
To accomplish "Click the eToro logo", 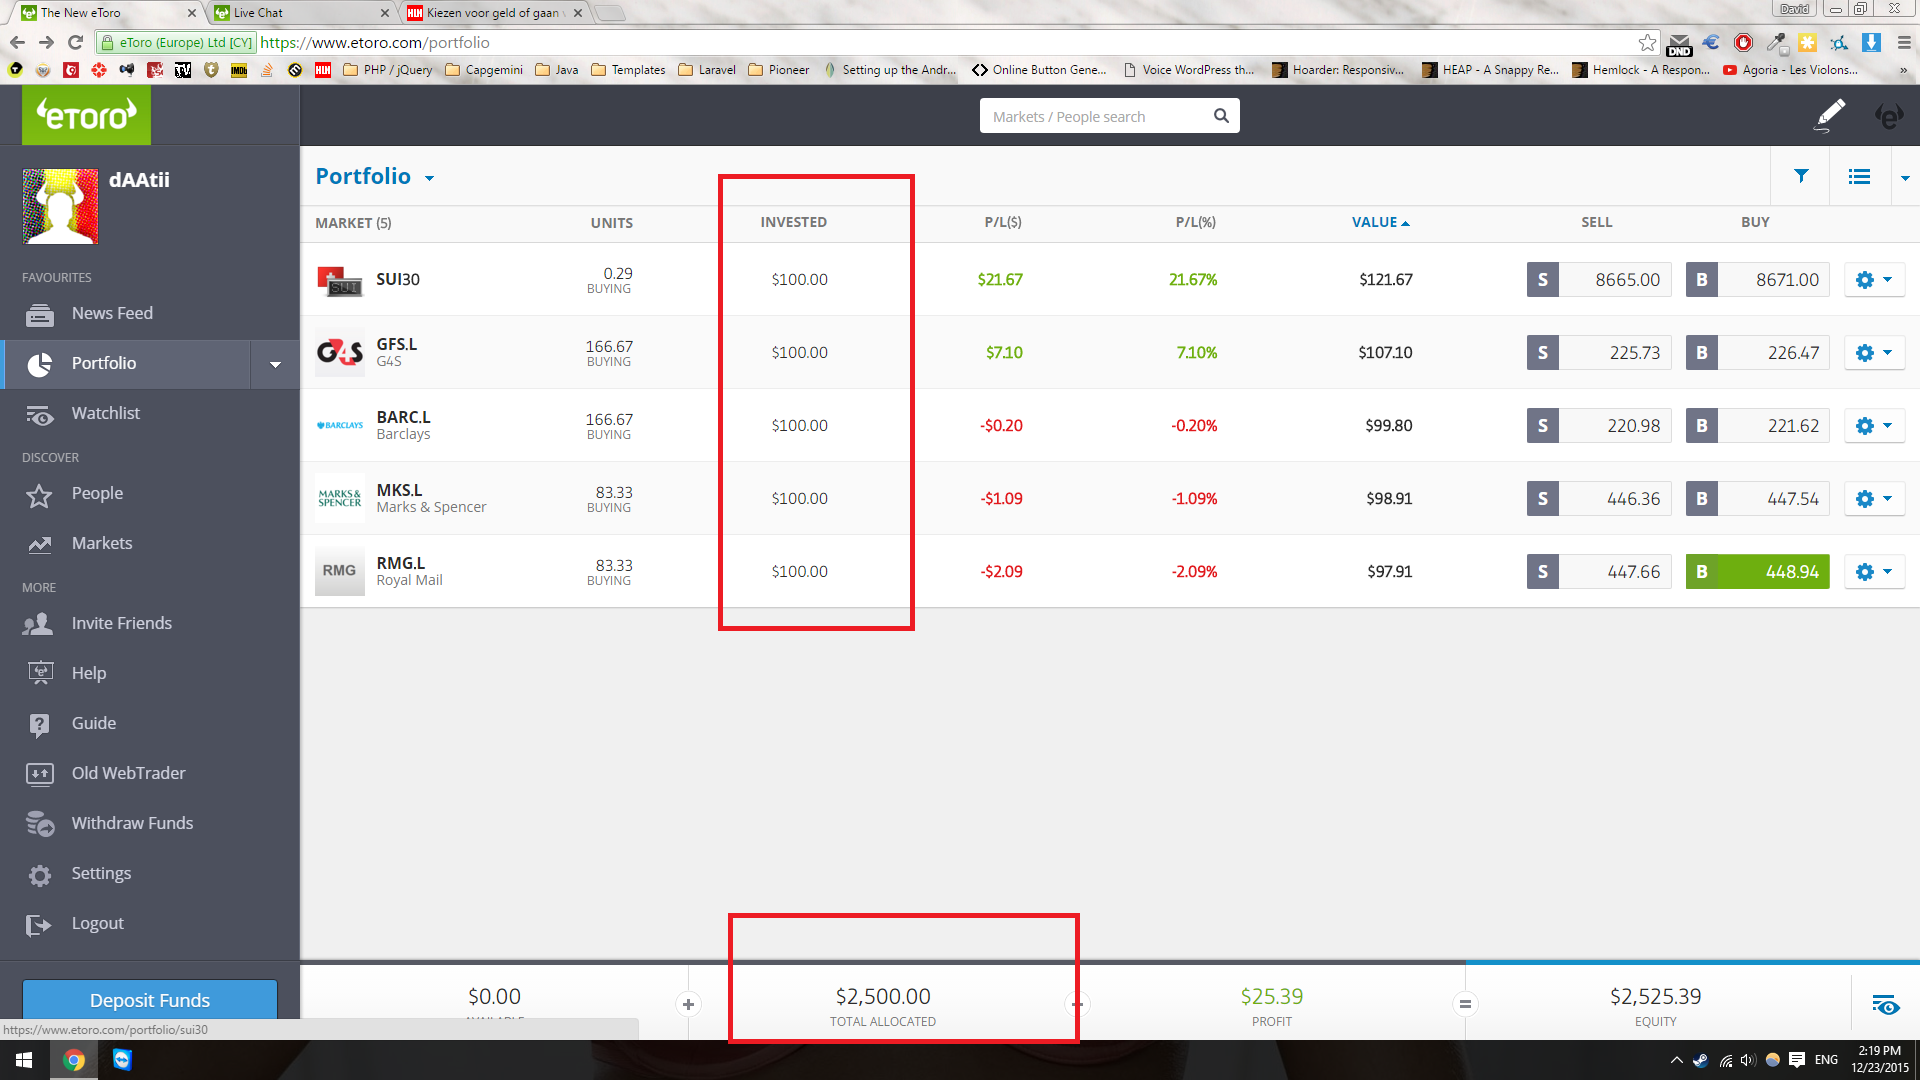I will pos(86,115).
